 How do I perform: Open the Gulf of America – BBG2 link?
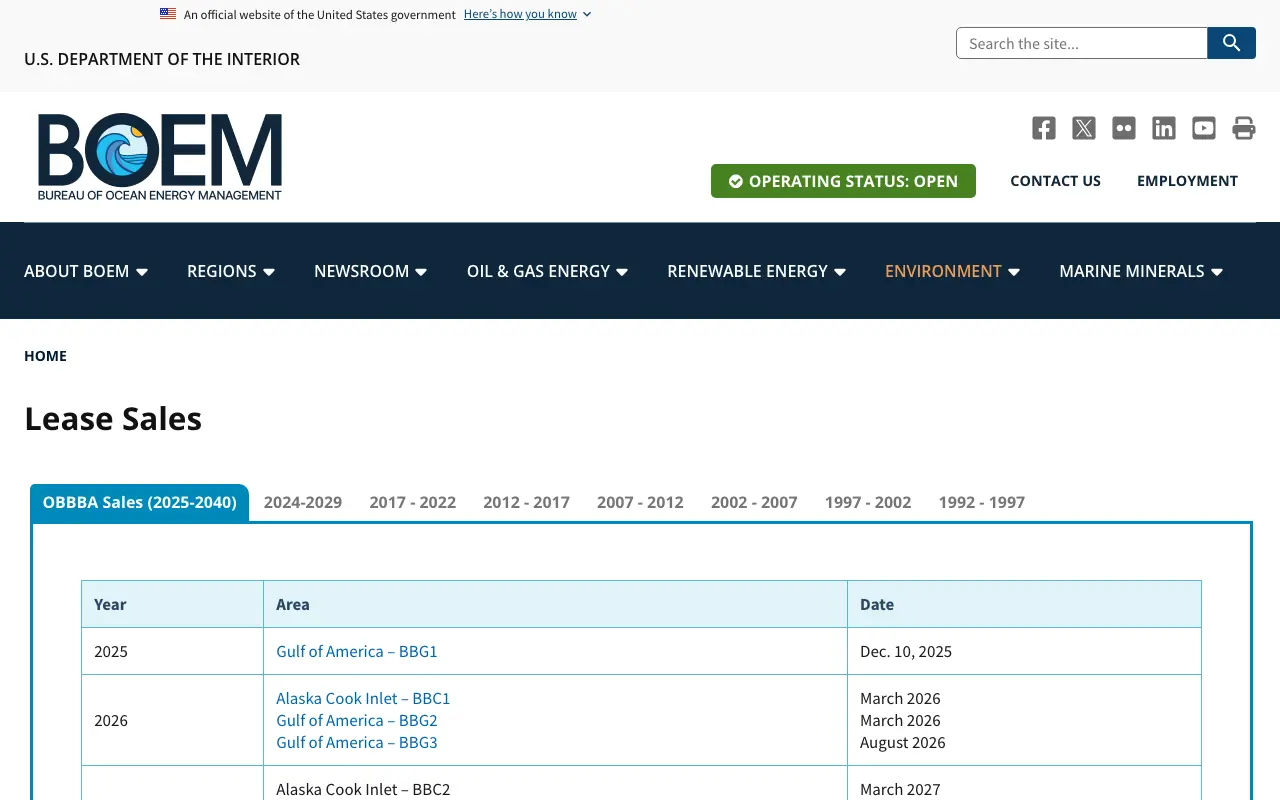point(357,720)
